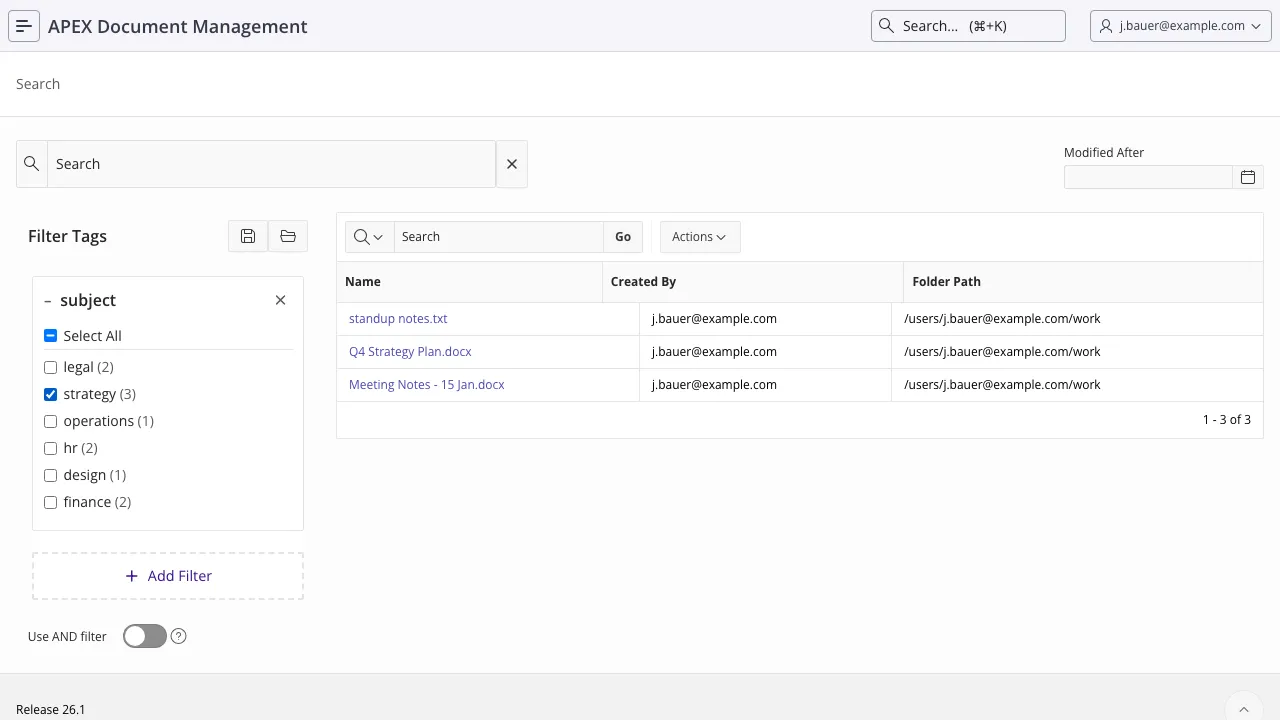Check the operations tag checkbox

(51, 421)
